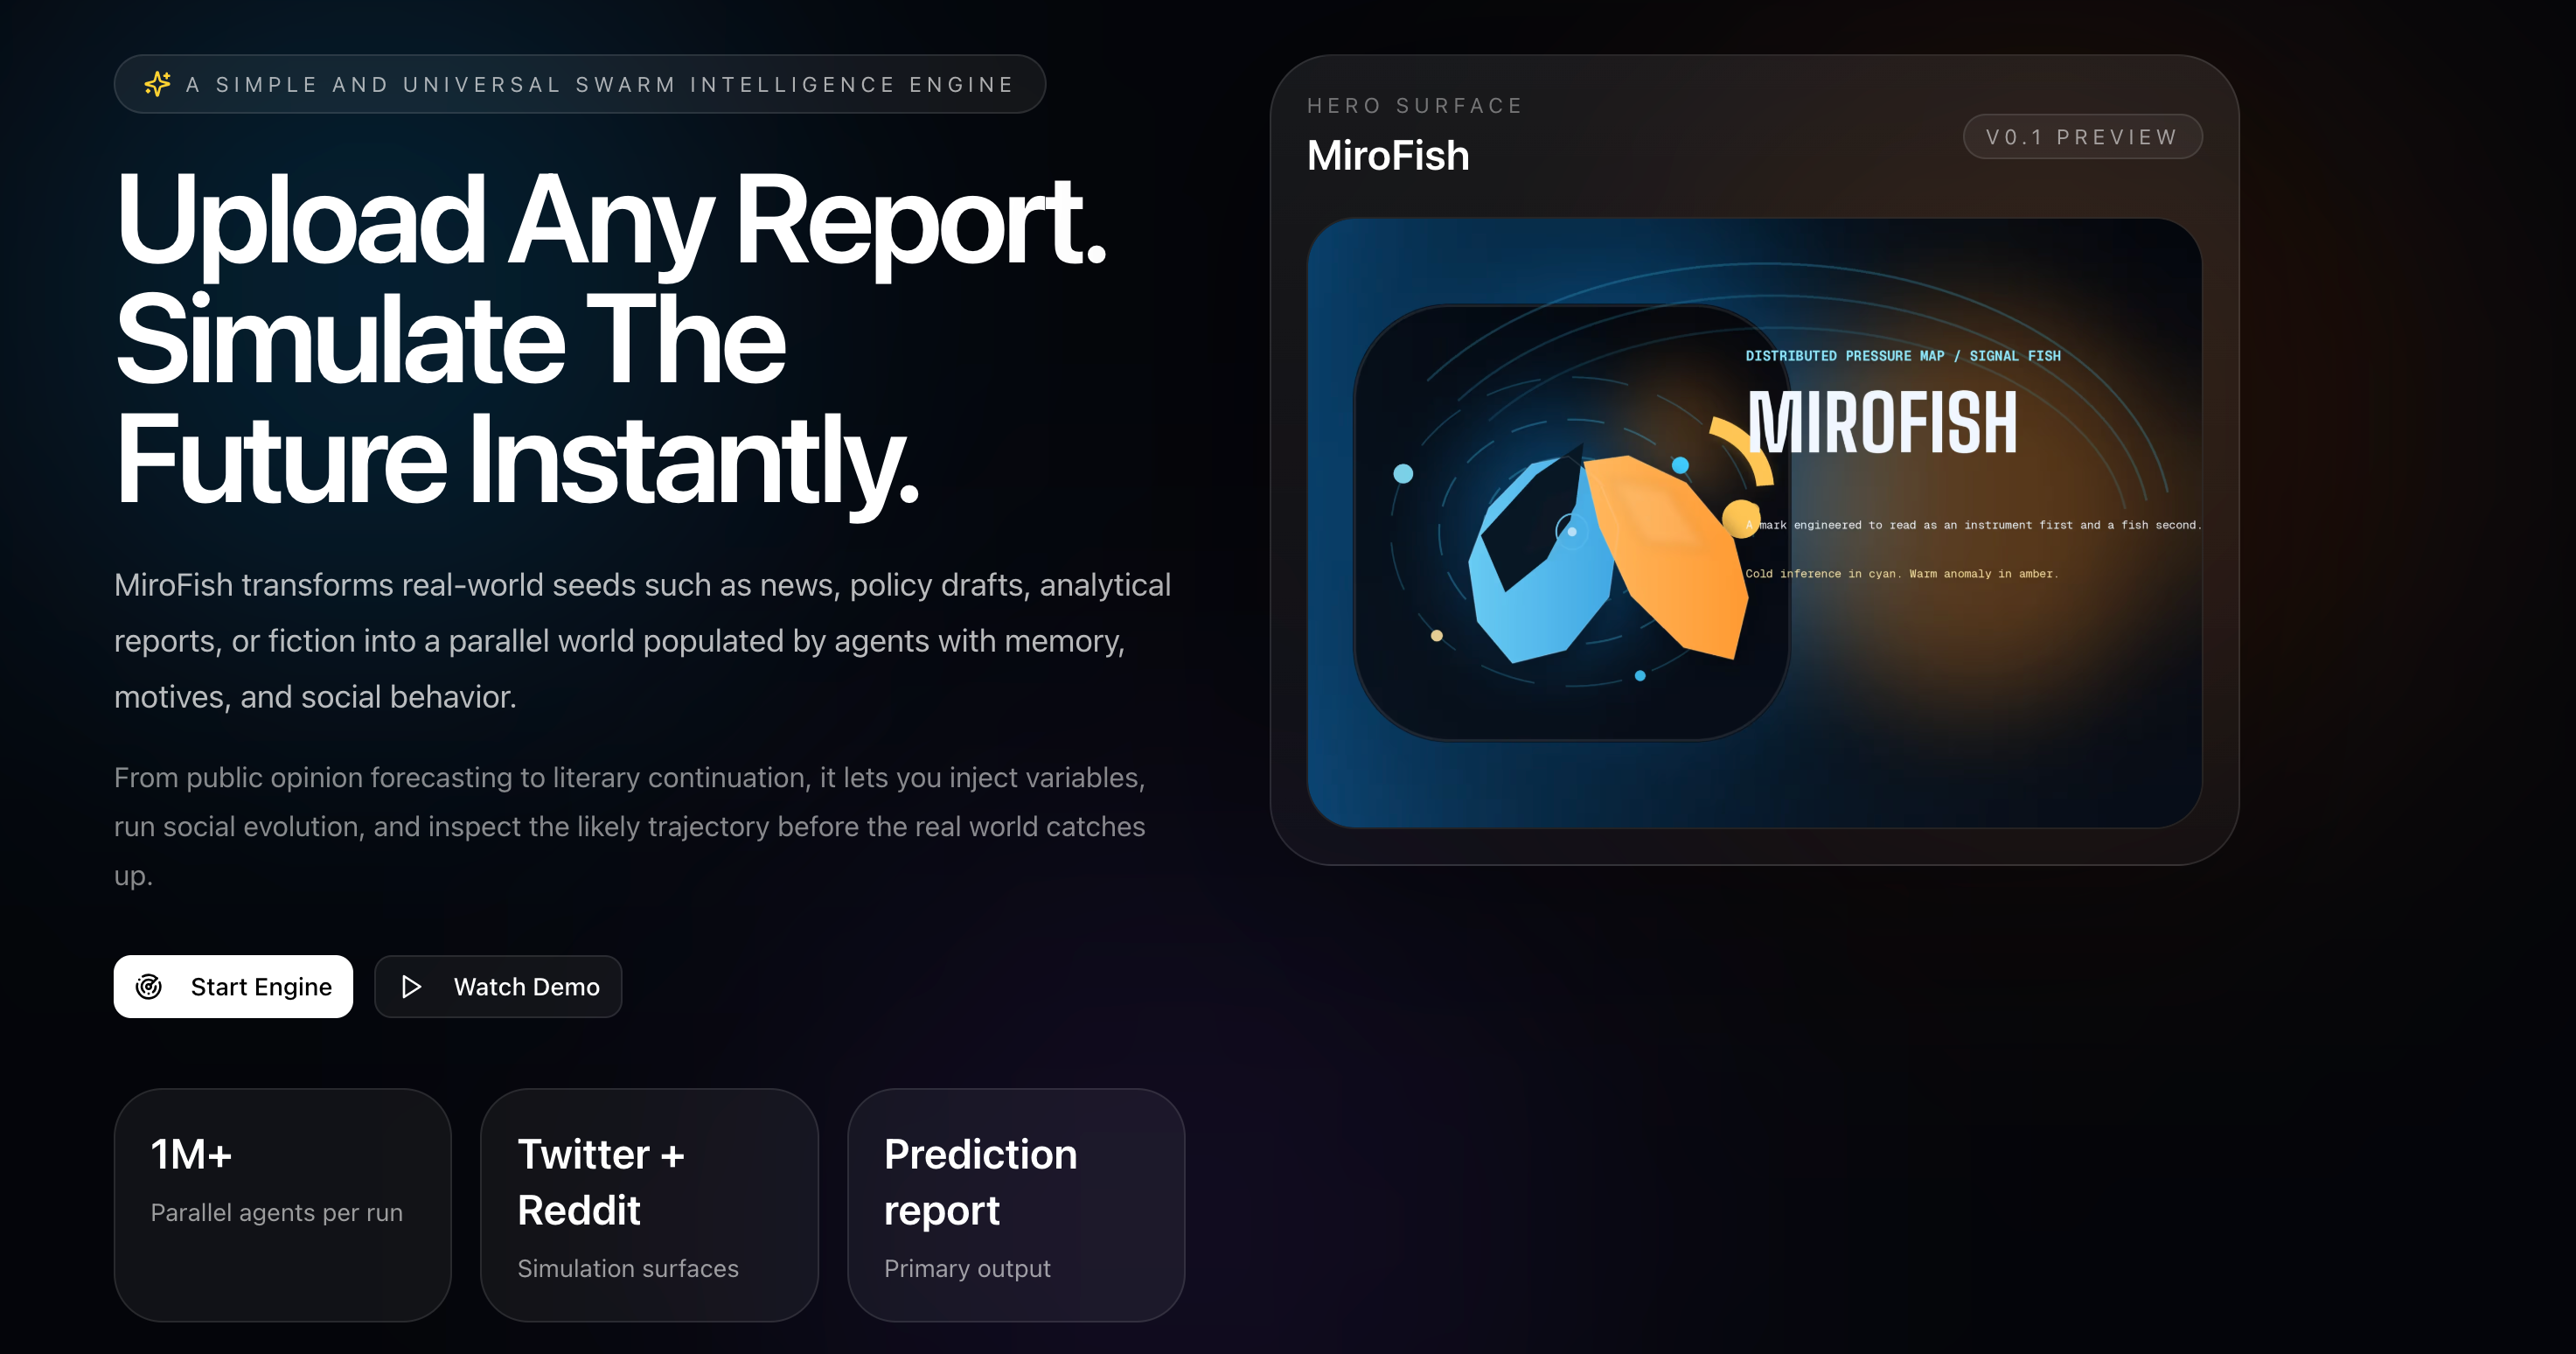Click the swarm intelligence engine tagline pill

580,84
